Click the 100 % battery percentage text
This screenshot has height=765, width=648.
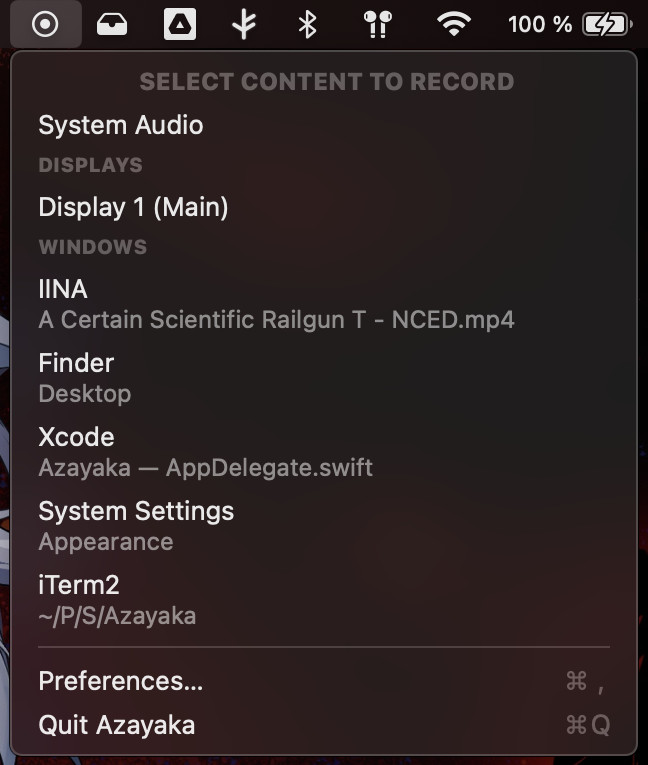(540, 24)
